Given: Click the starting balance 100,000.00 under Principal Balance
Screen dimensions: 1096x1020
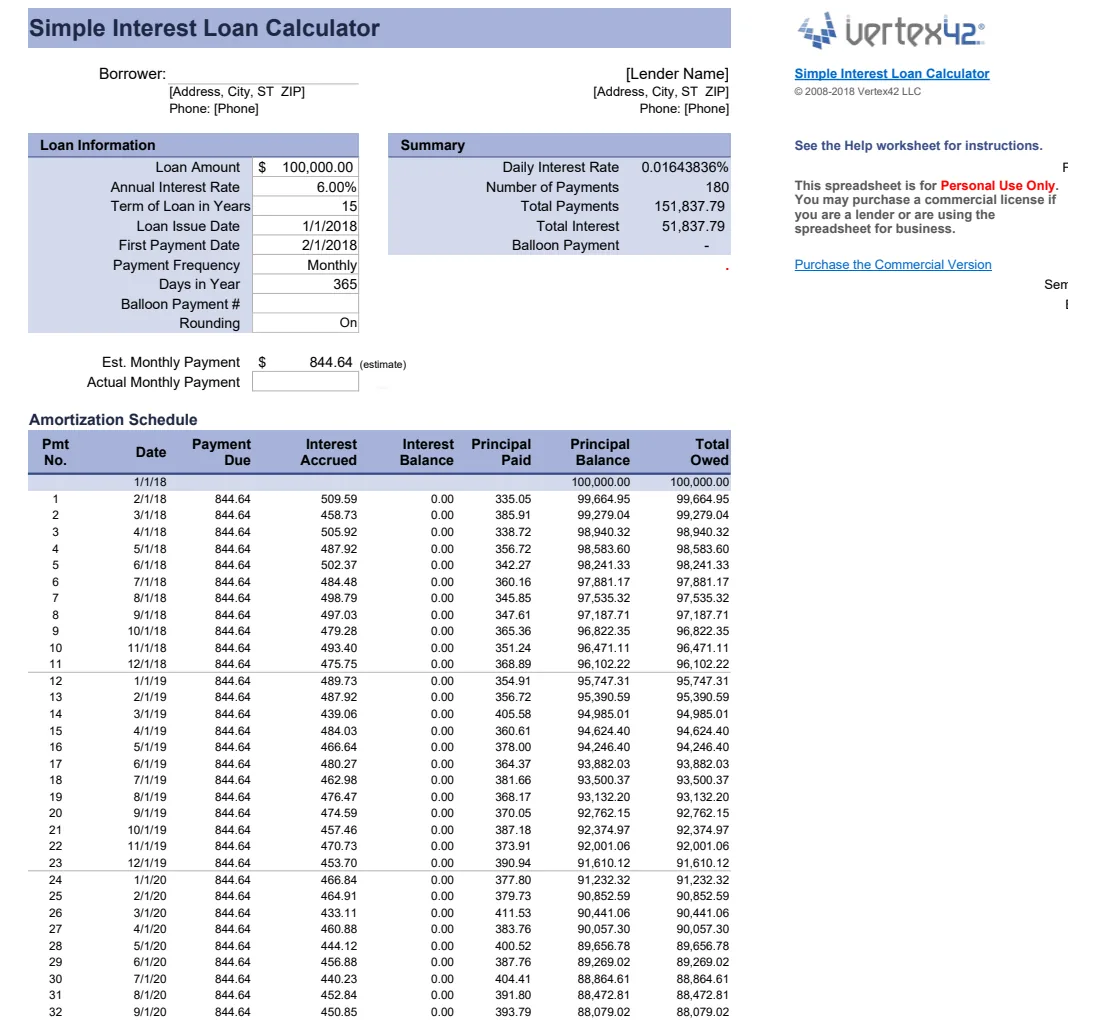Looking at the screenshot, I should (x=600, y=482).
